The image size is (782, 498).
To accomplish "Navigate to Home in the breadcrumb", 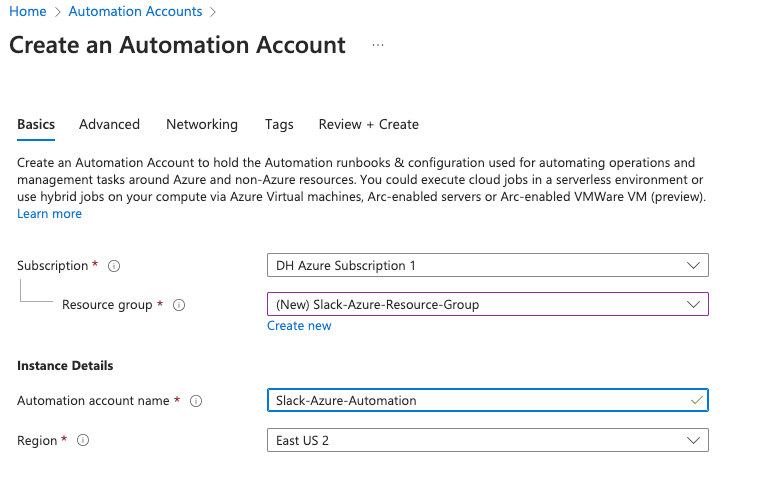I will coord(28,11).
